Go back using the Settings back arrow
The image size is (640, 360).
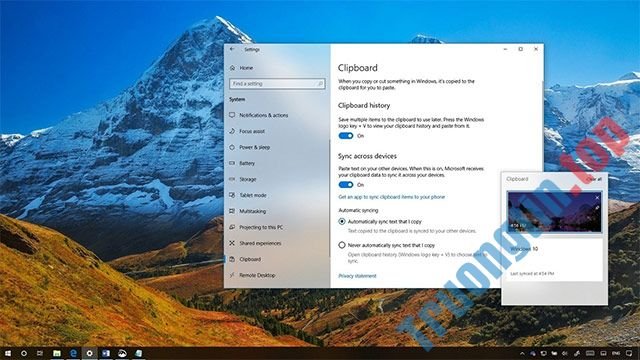pos(232,49)
